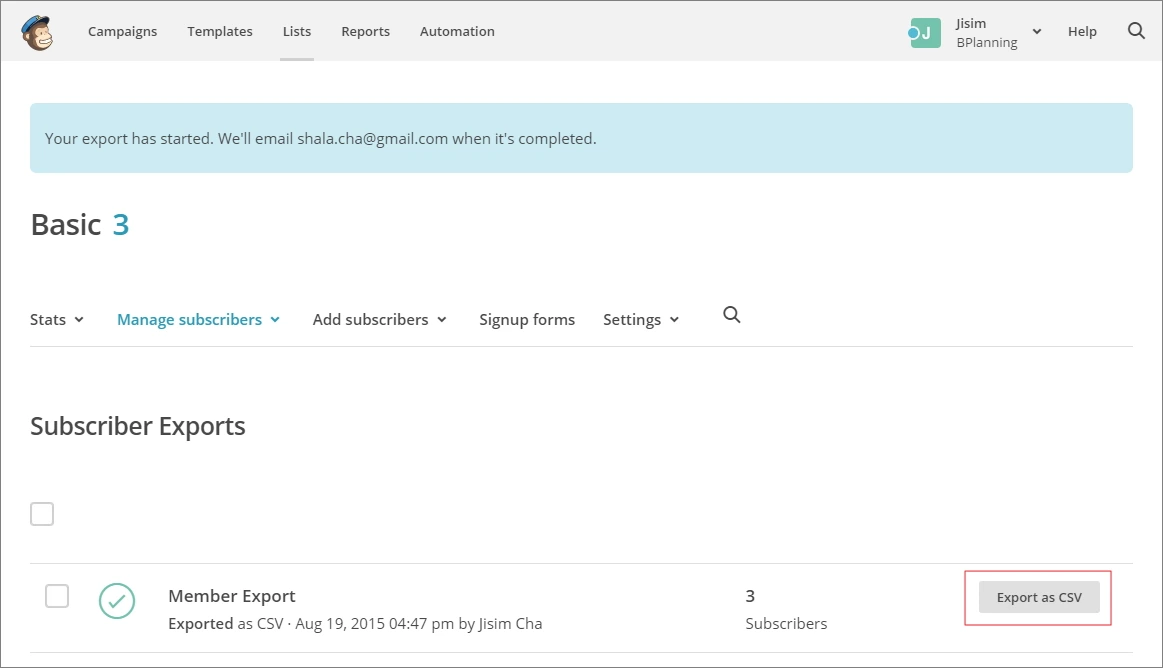Open the account switcher chevron next to Jisim
Image resolution: width=1163 pixels, height=668 pixels.
pos(1036,31)
